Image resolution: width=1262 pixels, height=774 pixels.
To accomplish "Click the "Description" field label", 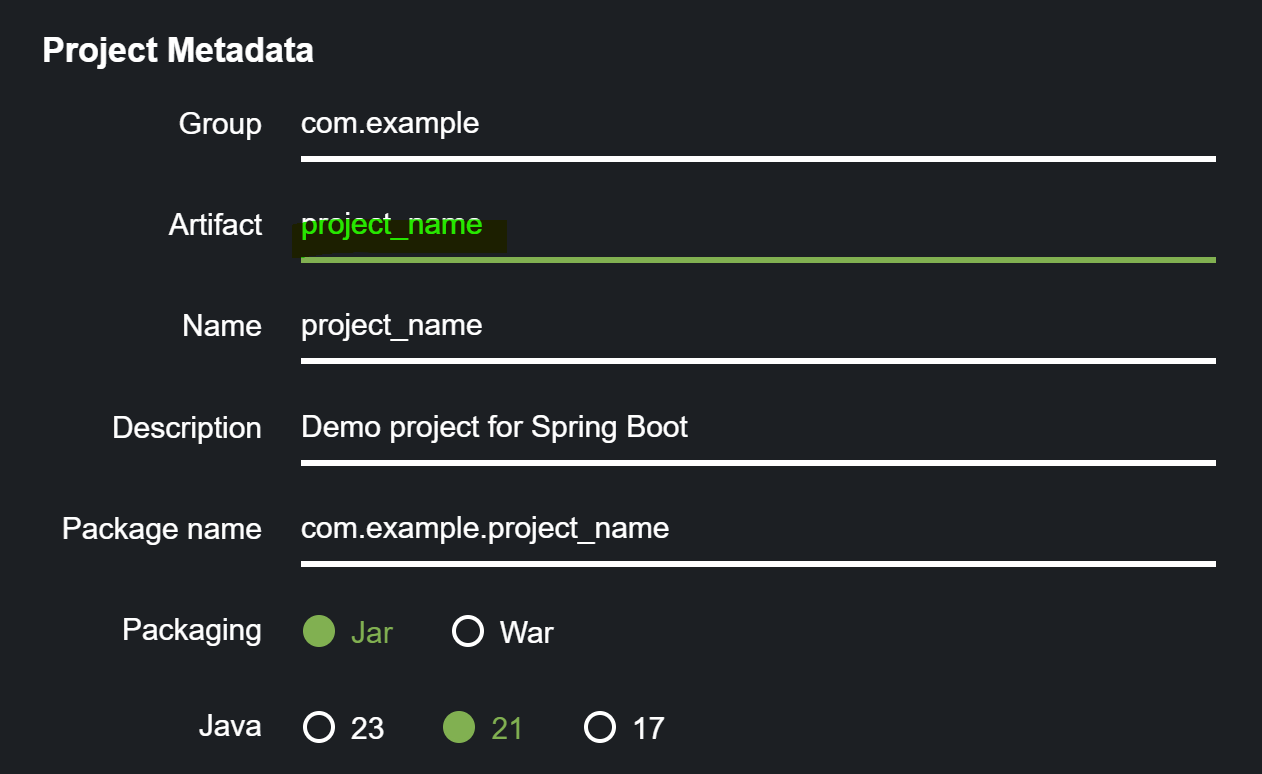I will tap(187, 428).
